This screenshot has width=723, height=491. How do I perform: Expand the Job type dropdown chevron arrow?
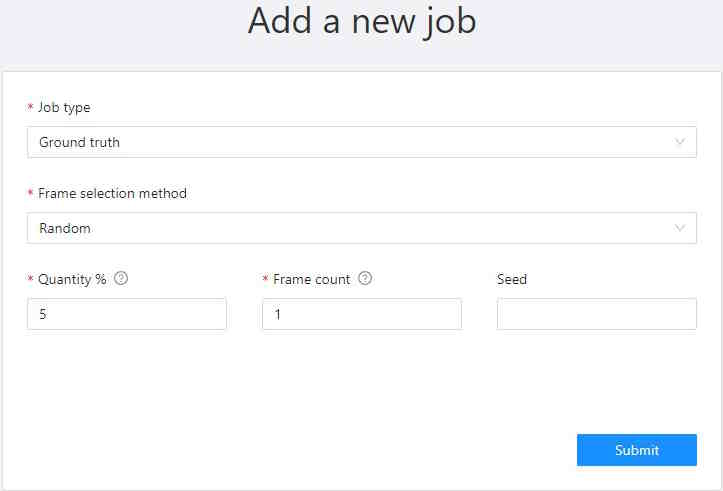click(x=681, y=142)
